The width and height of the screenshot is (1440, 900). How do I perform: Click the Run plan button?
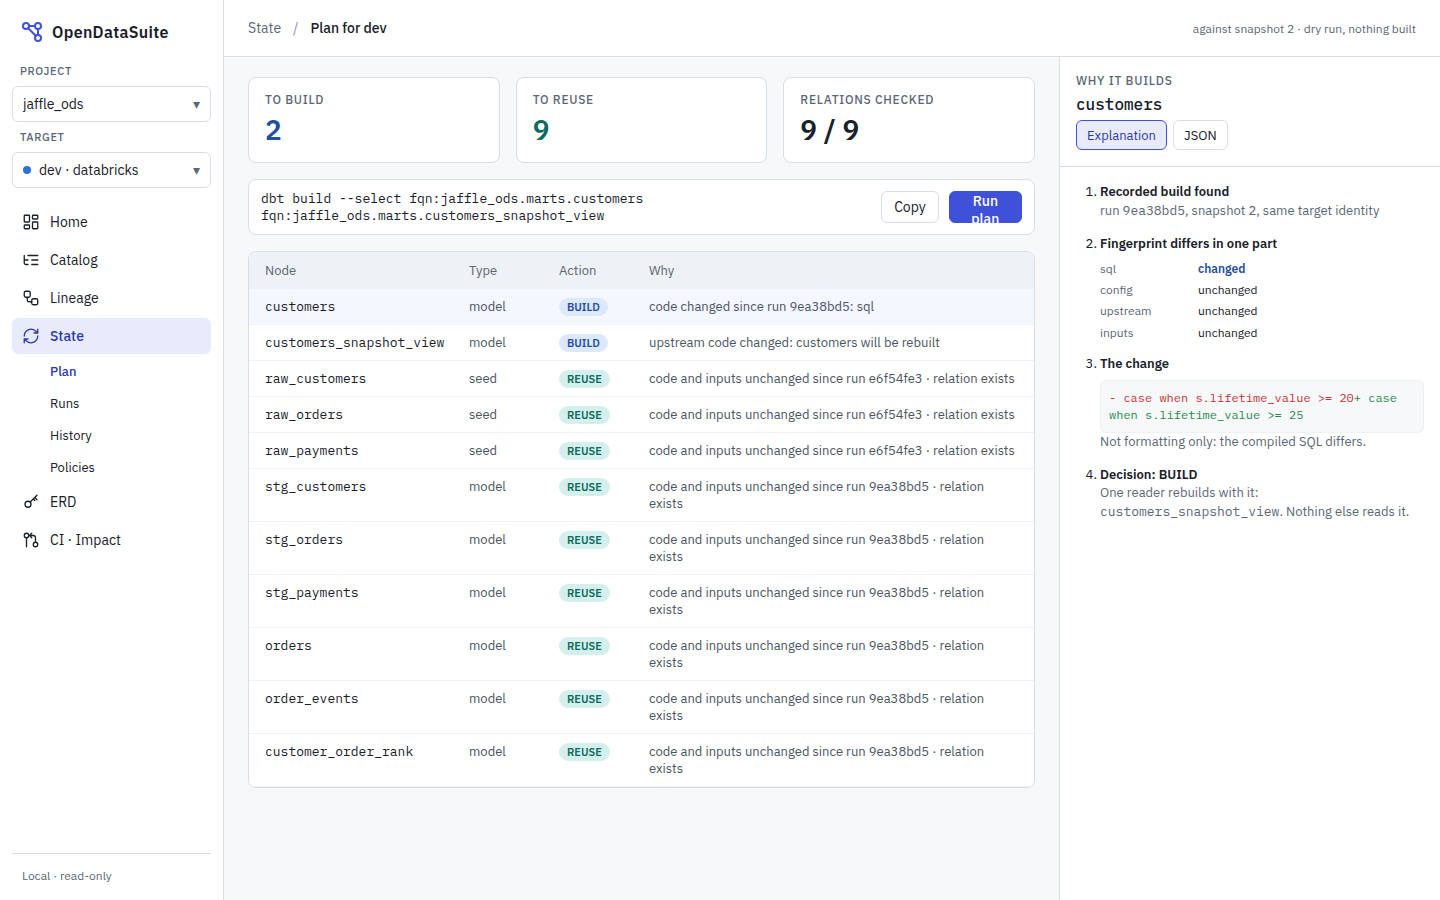(985, 207)
